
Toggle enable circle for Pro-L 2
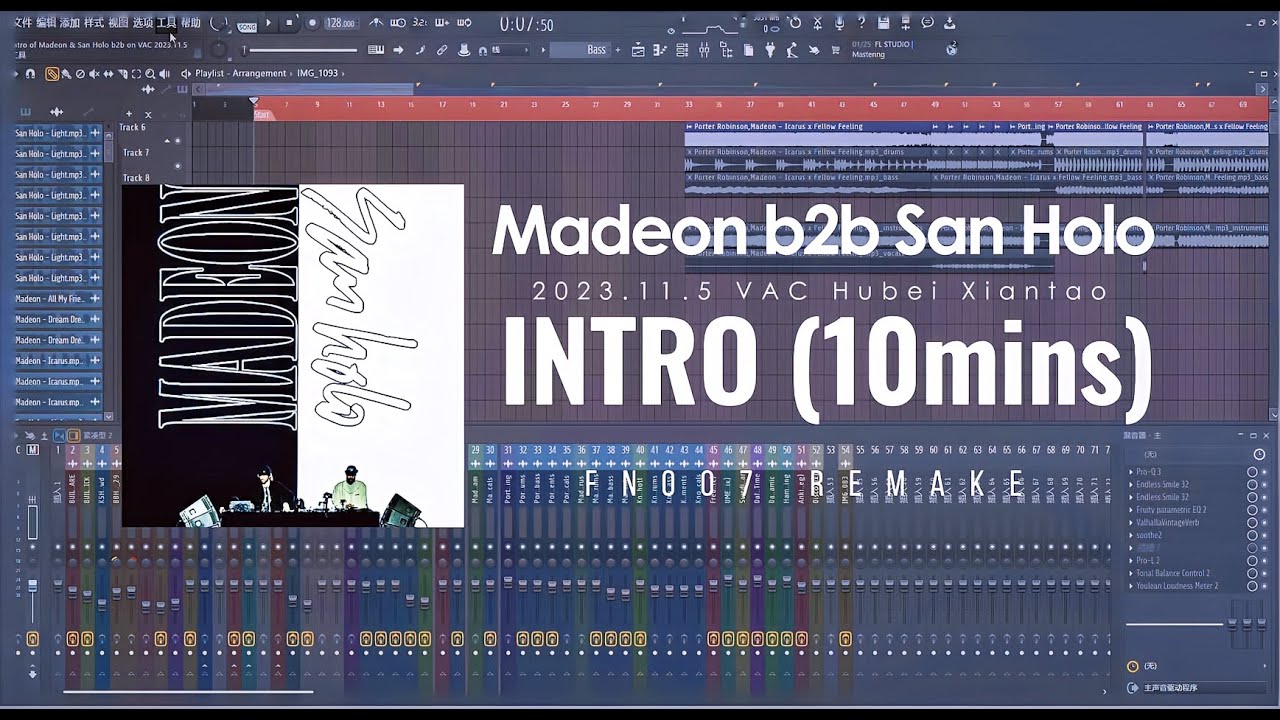click(1251, 561)
